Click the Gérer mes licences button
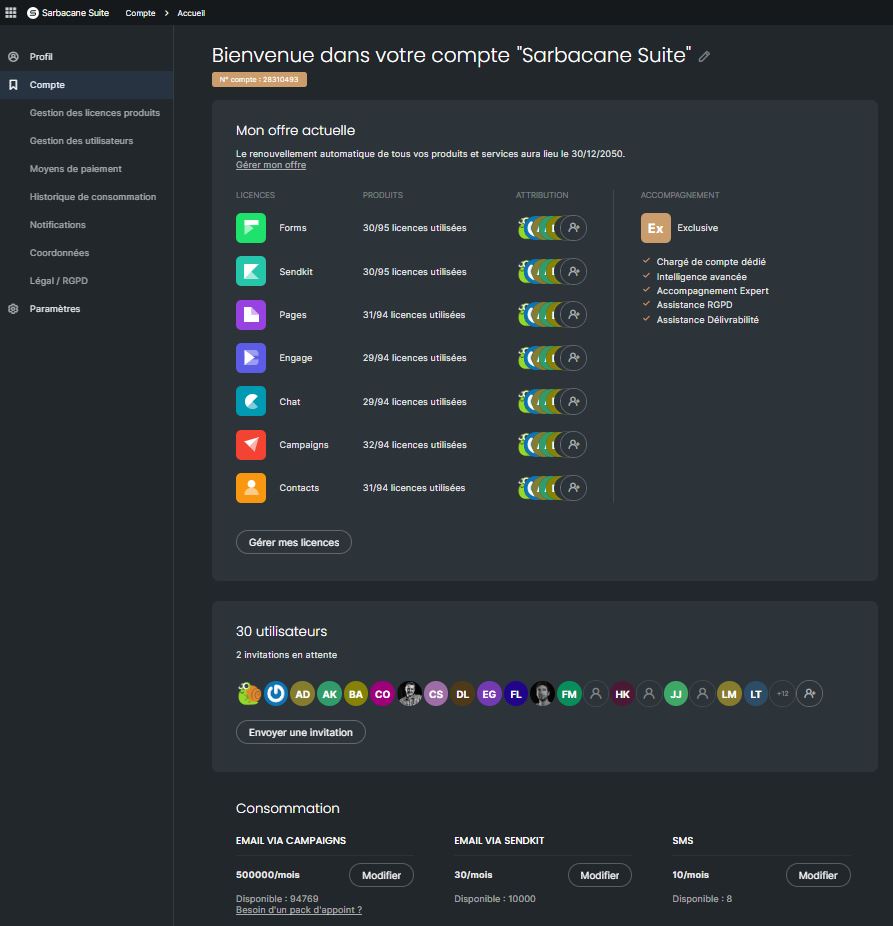Screen dimensions: 893x926 [x=294, y=542]
